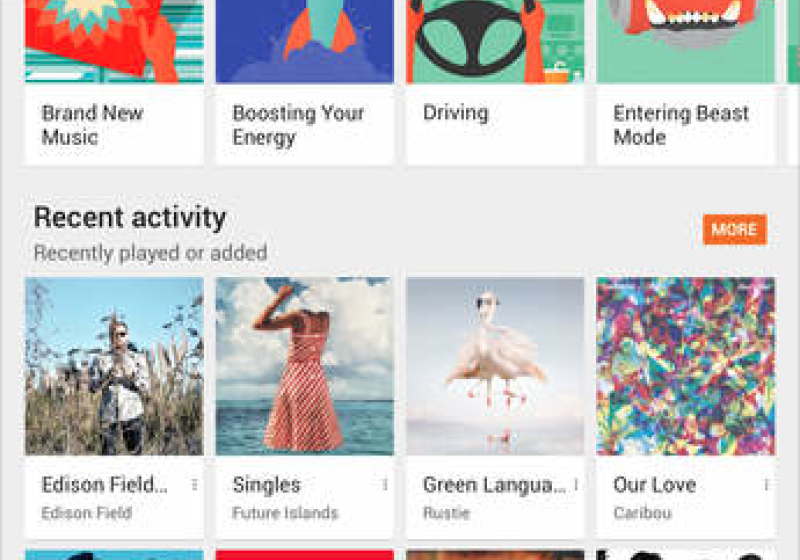Tap the Boosting Your Energy rocket artwork
800x560 pixels.
pyautogui.click(x=305, y=42)
